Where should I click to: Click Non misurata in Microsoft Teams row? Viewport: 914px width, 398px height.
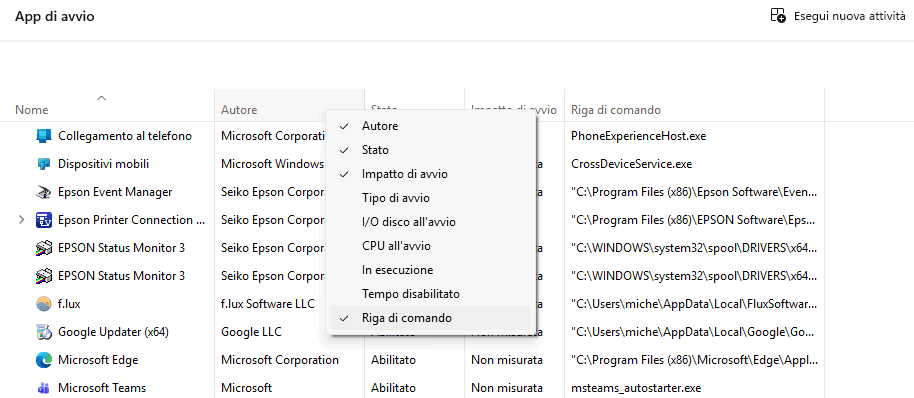coord(507,388)
